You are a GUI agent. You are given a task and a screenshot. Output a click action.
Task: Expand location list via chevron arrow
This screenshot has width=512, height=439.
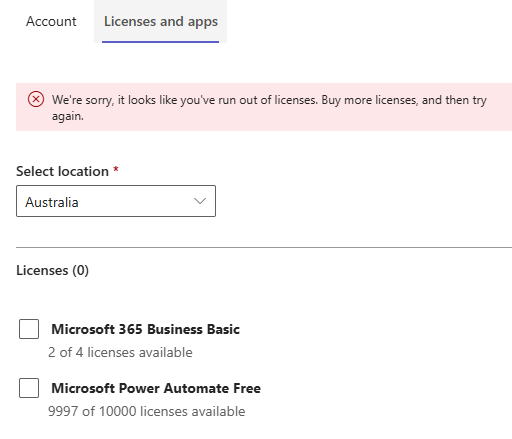200,201
